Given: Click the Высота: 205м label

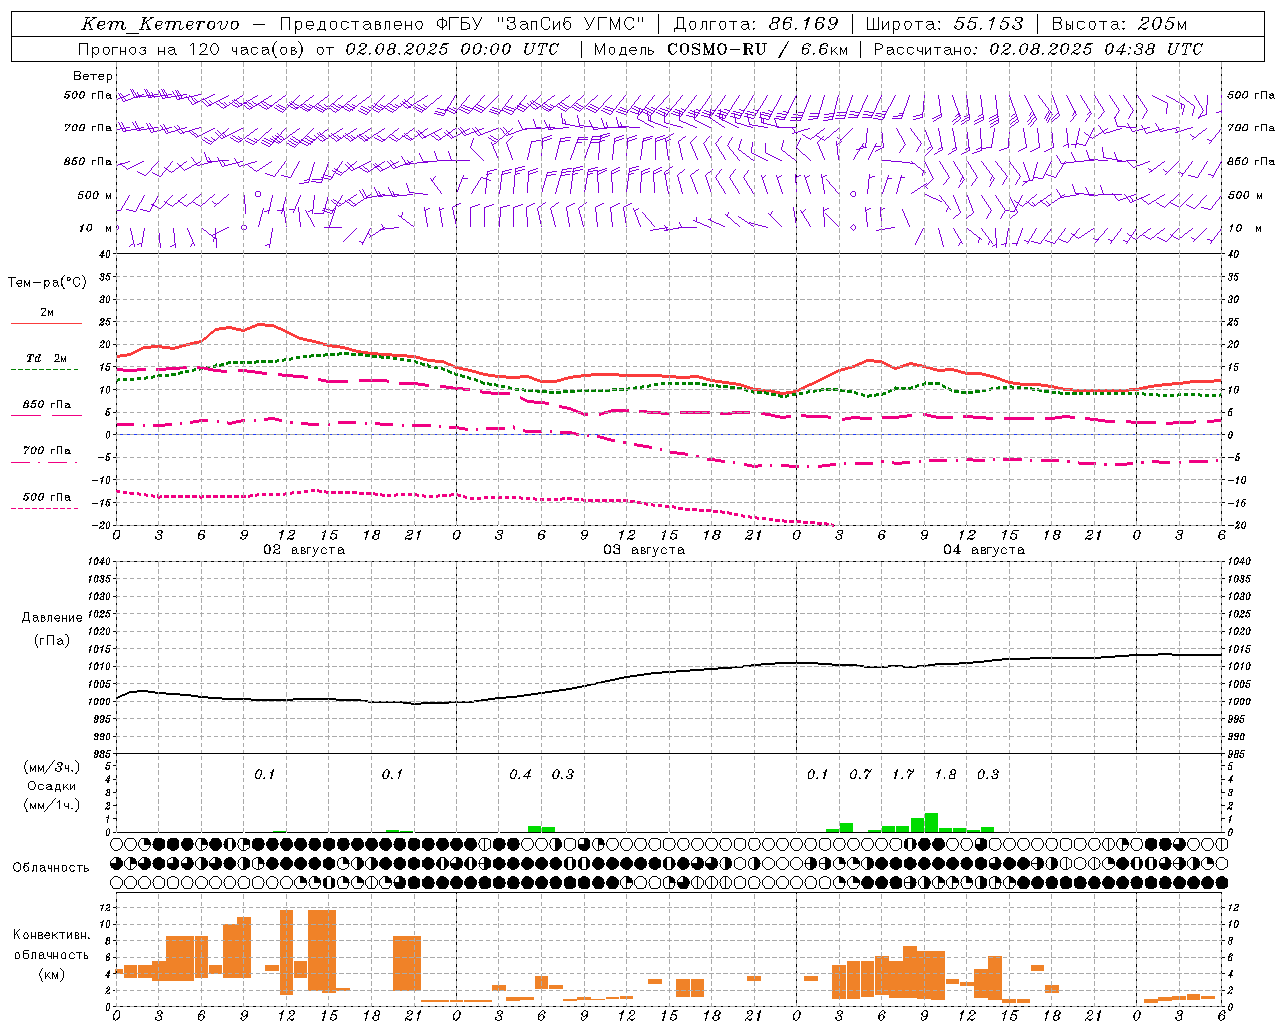Looking at the screenshot, I should click(1119, 24).
